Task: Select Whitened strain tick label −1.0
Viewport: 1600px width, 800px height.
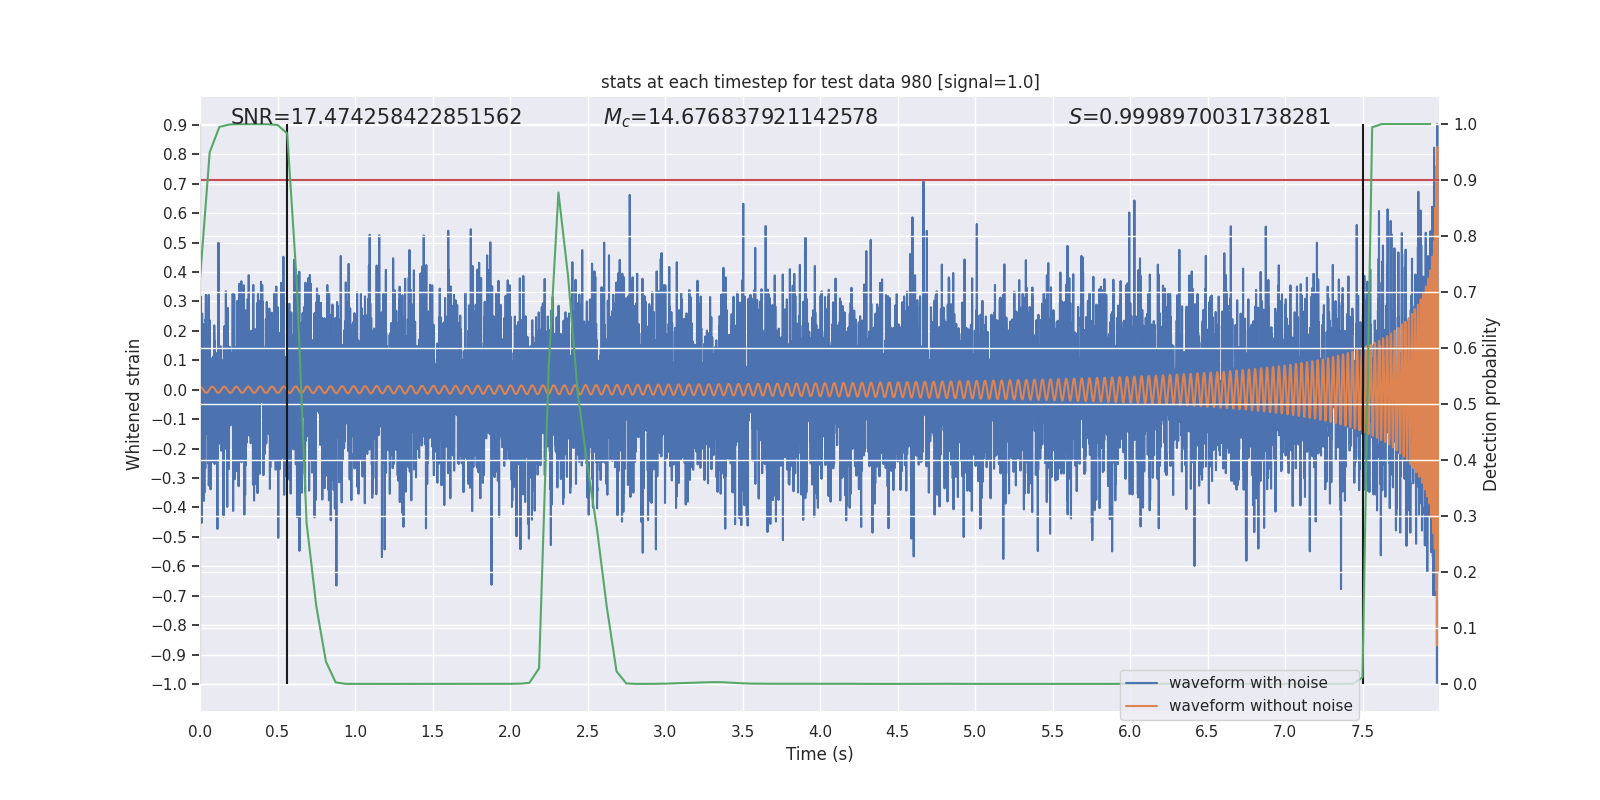Action: pos(169,684)
